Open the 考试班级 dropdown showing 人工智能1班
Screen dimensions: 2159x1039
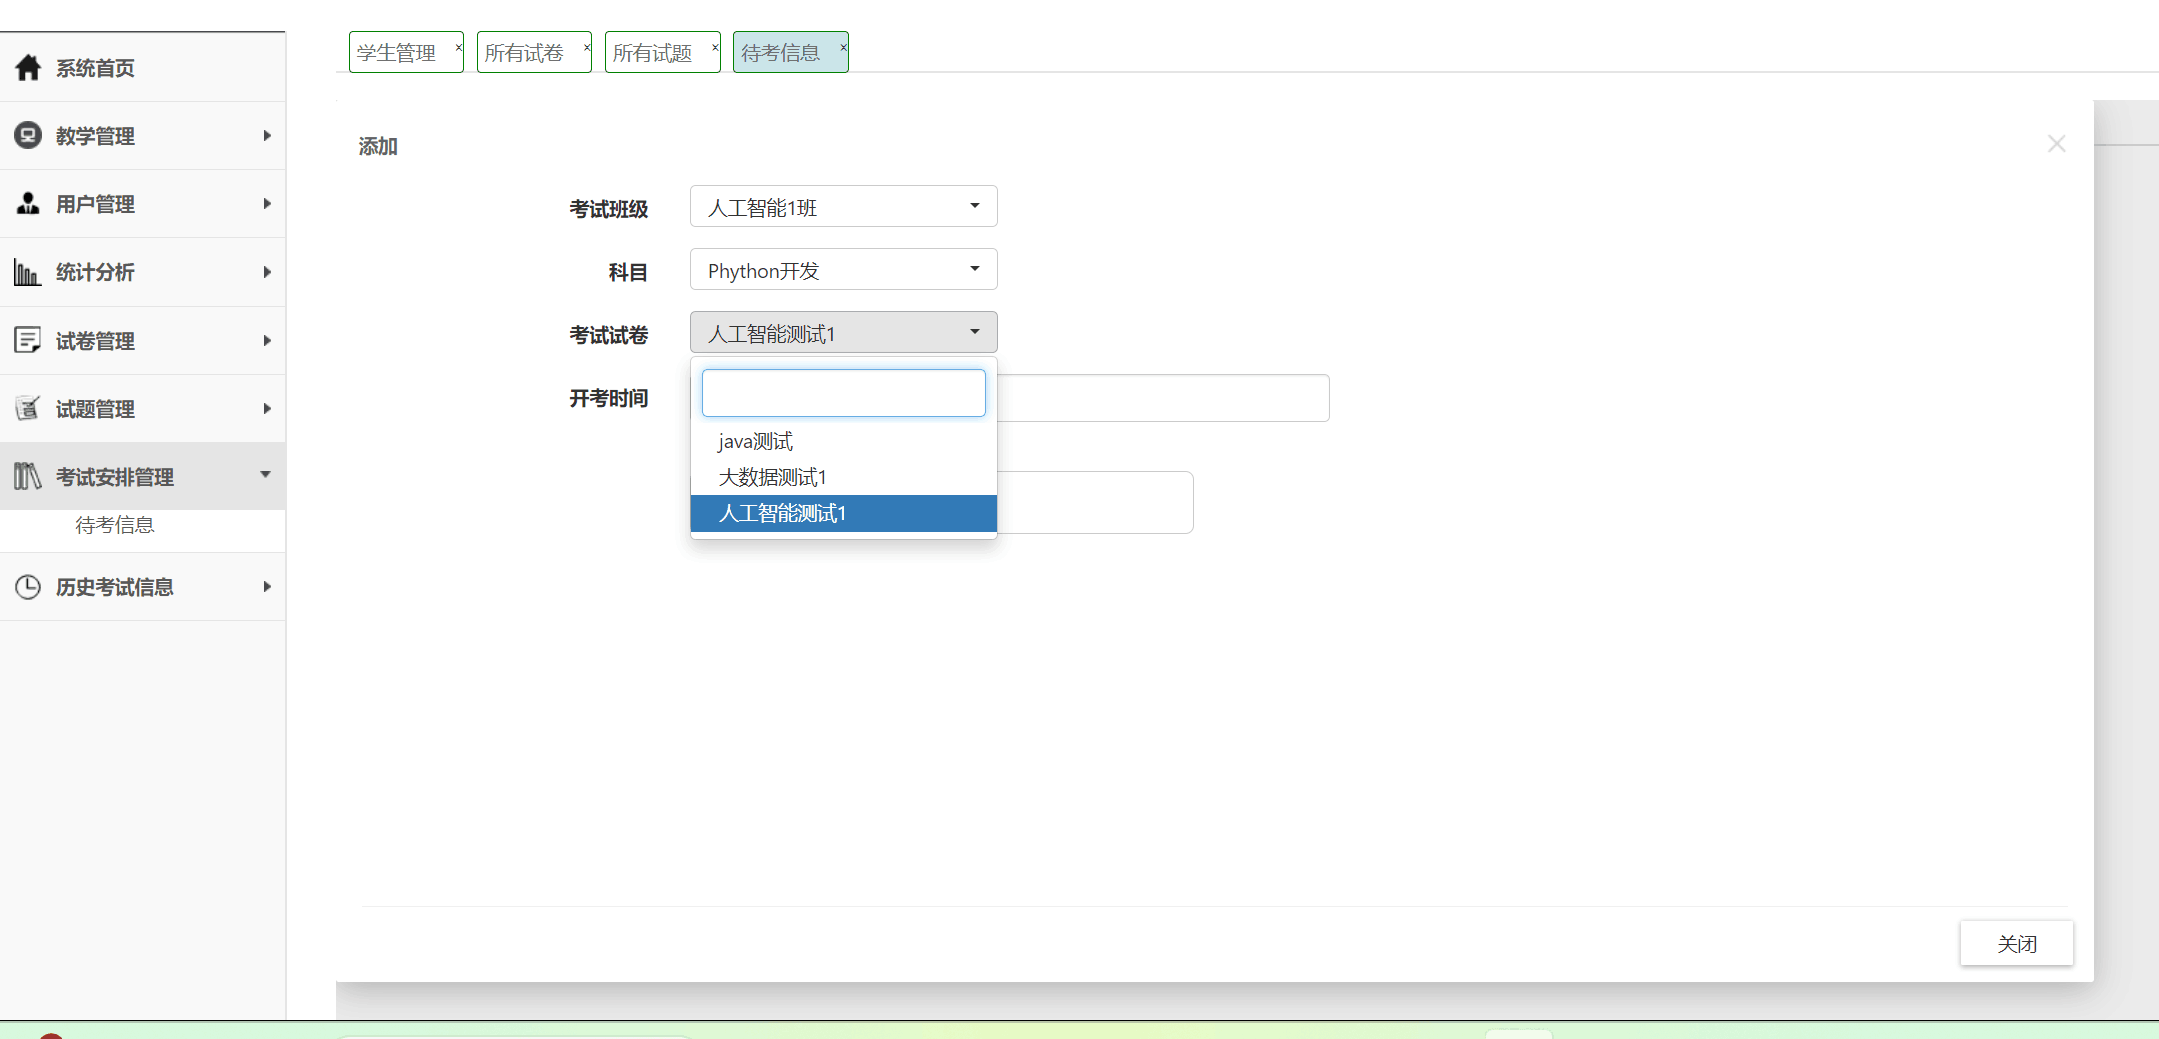[843, 206]
